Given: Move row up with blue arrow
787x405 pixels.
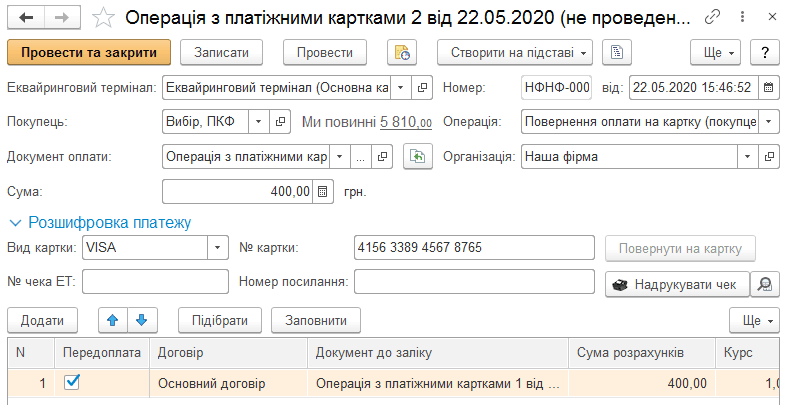Looking at the screenshot, I should pos(113,320).
